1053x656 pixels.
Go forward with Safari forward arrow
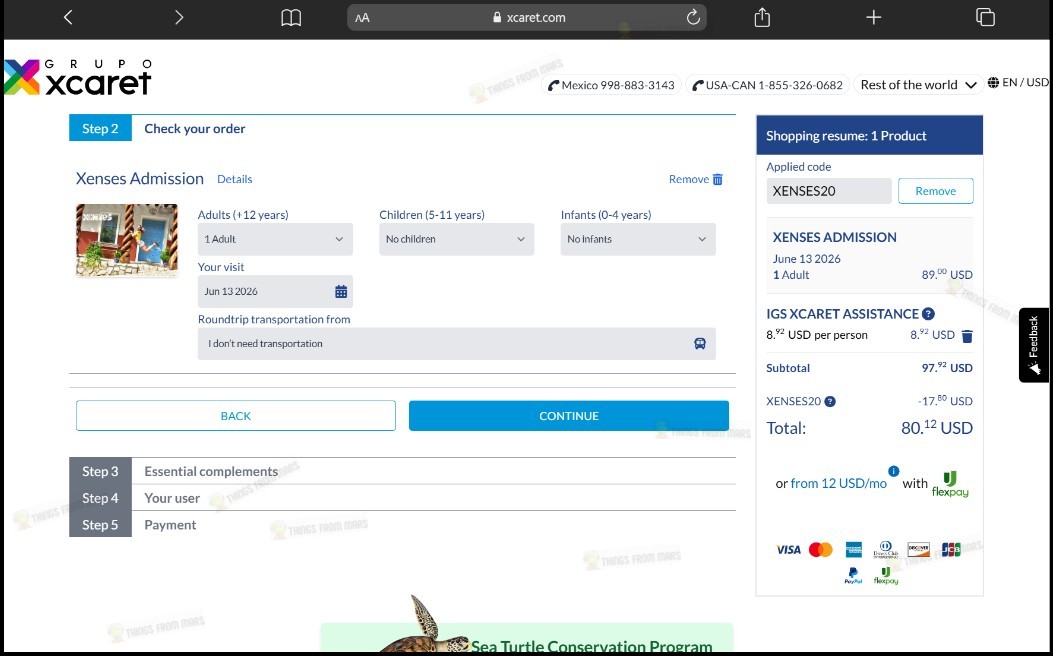[179, 17]
